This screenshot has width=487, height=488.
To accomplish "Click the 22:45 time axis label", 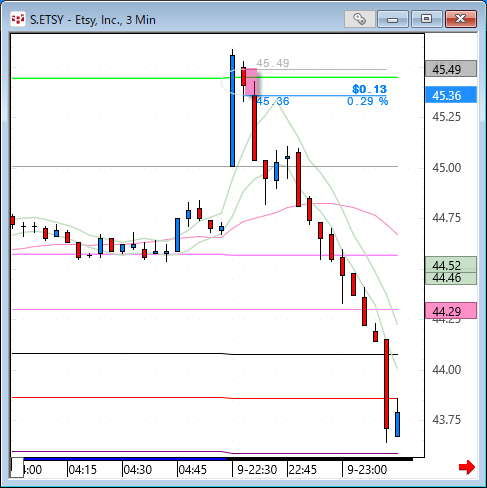I will [303, 470].
